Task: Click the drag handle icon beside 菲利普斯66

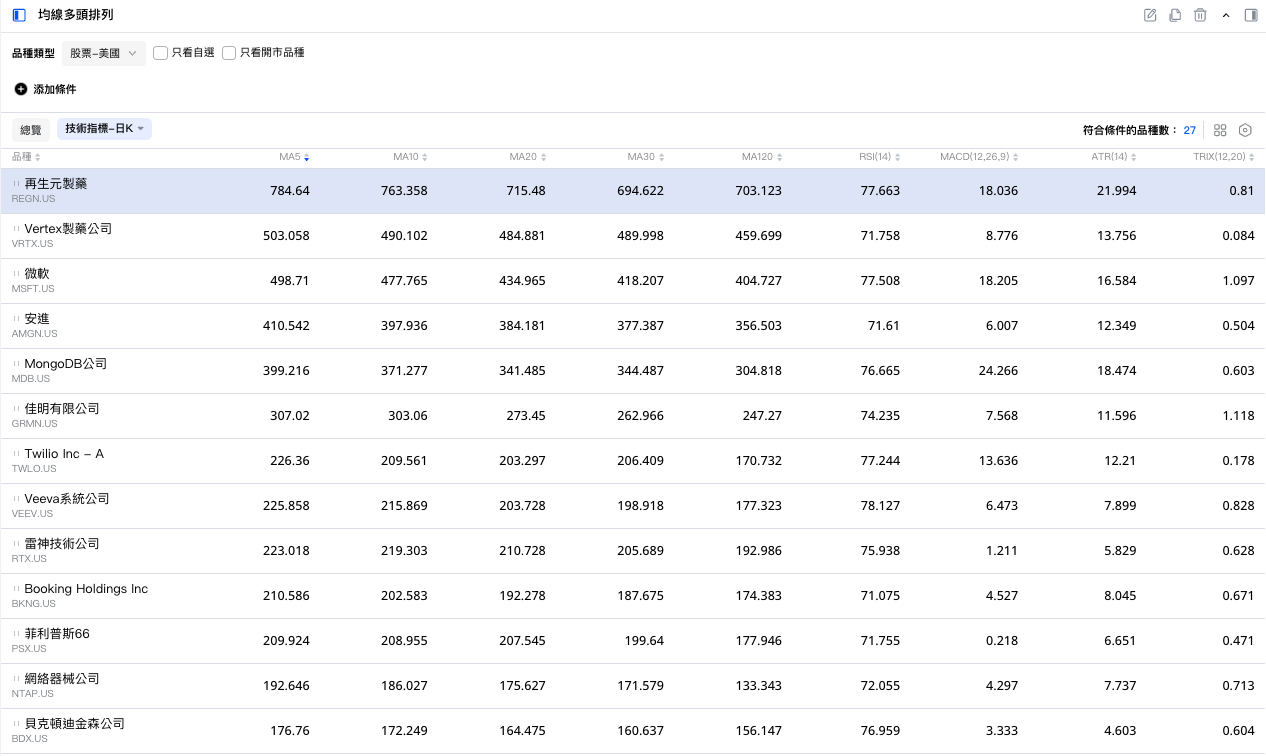Action: [16, 633]
